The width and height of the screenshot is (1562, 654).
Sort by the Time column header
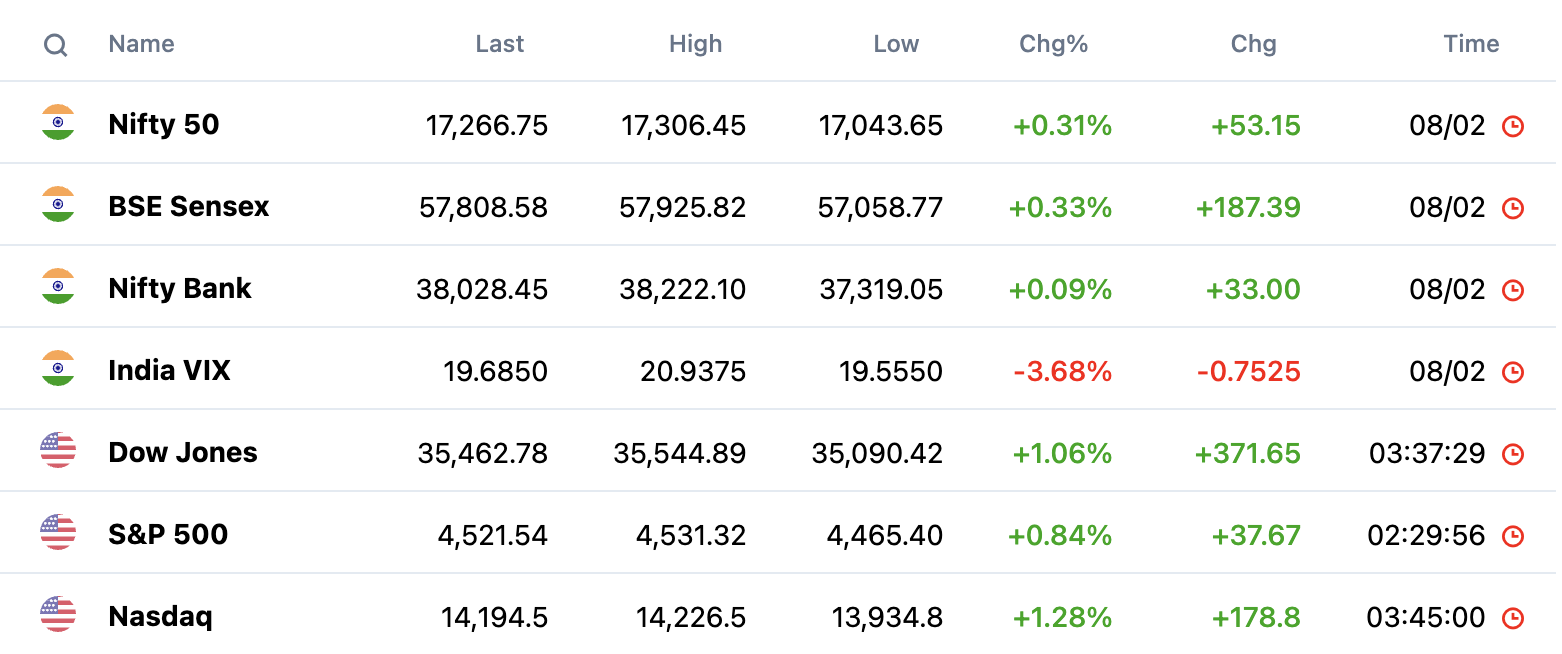1471,44
